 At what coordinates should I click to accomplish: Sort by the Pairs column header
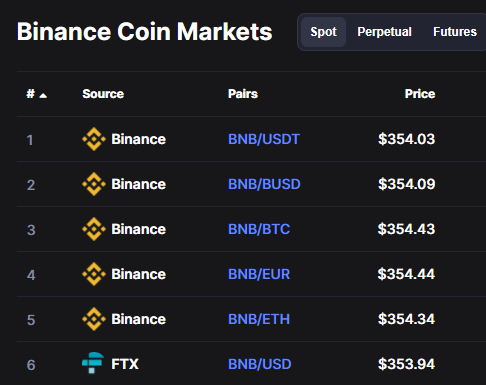243,94
